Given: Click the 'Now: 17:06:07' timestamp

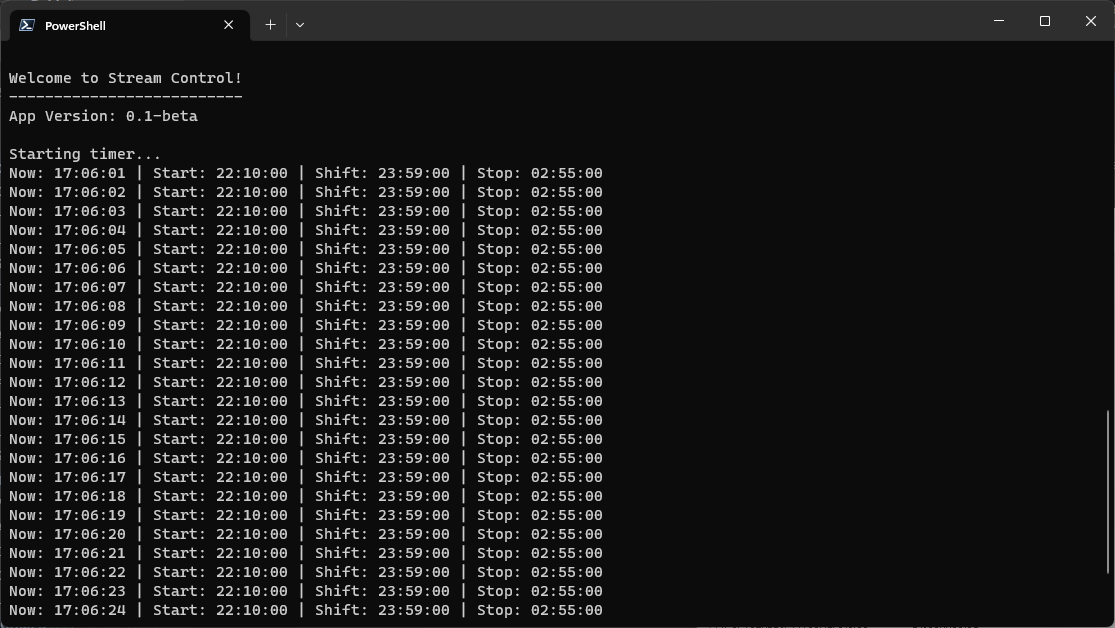Looking at the screenshot, I should 67,287.
